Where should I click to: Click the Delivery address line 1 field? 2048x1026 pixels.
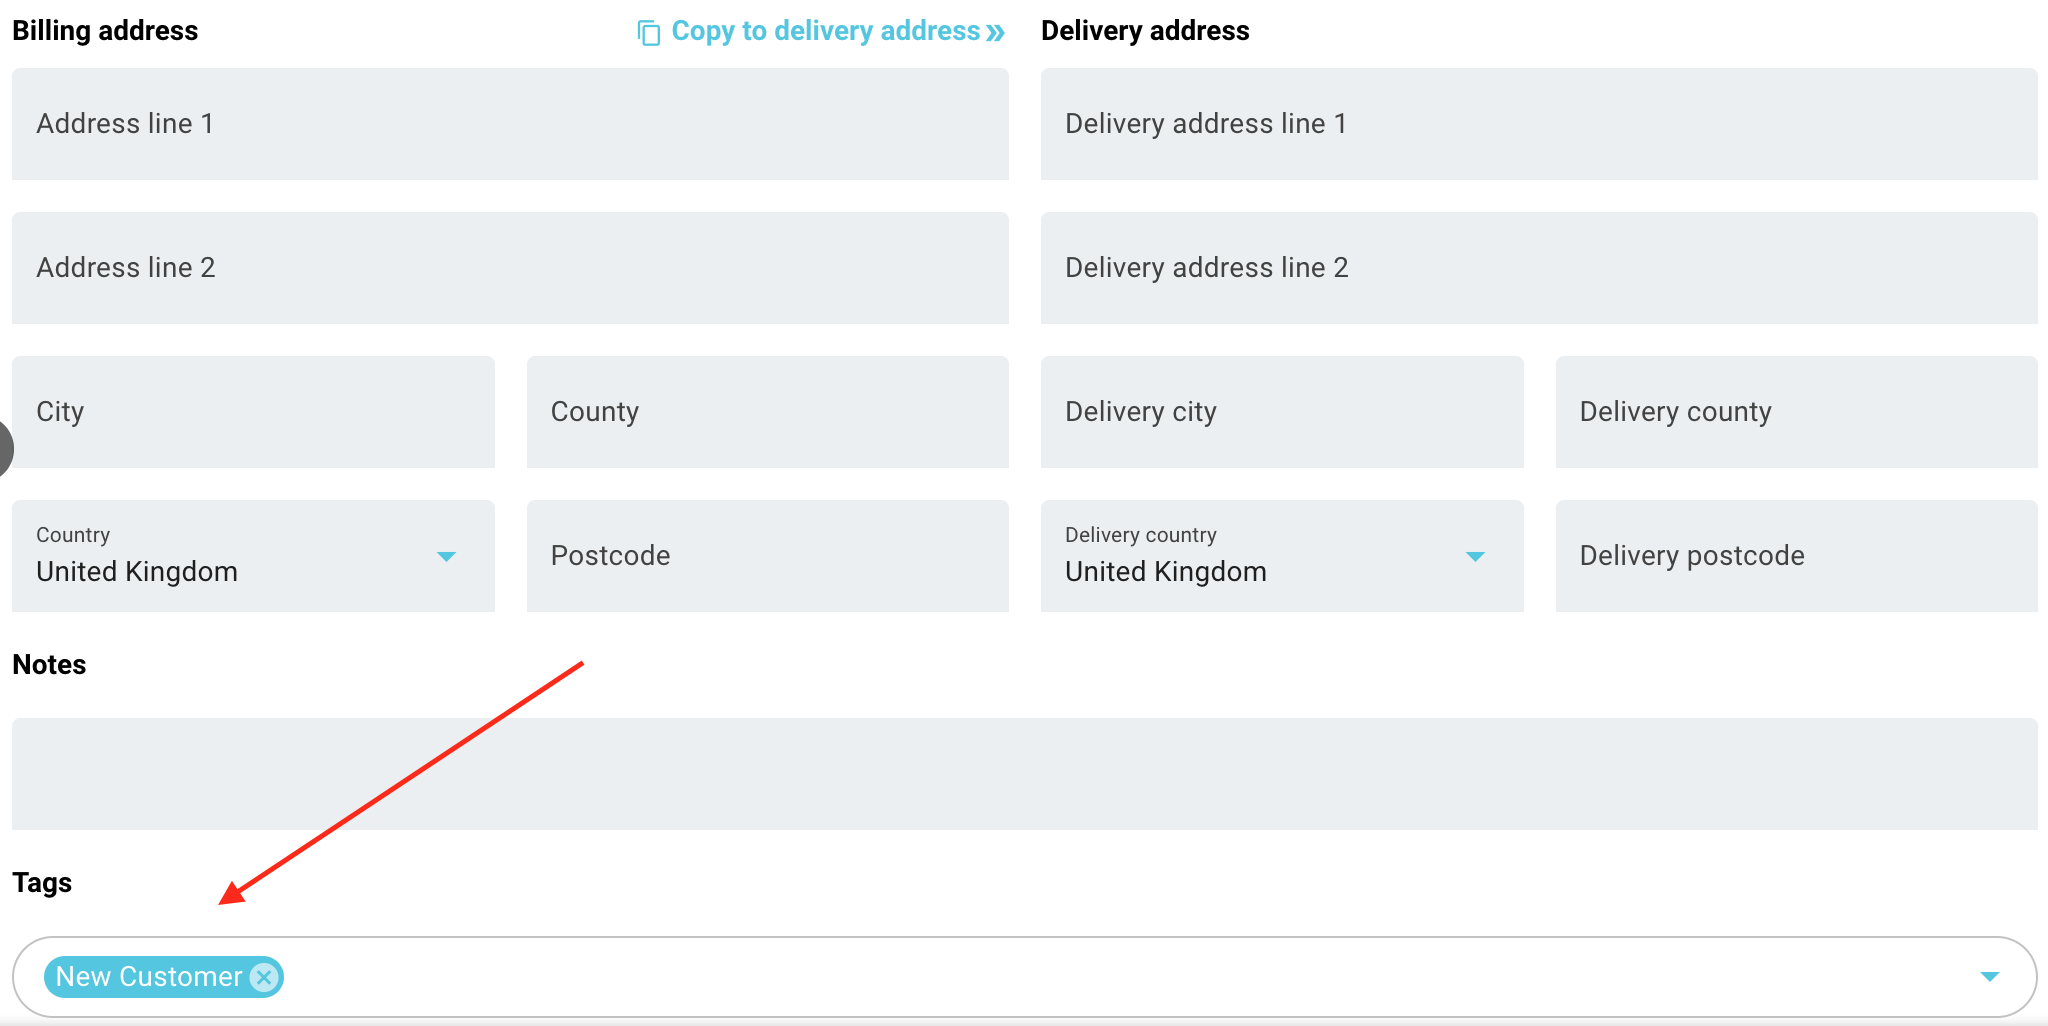(x=1539, y=124)
